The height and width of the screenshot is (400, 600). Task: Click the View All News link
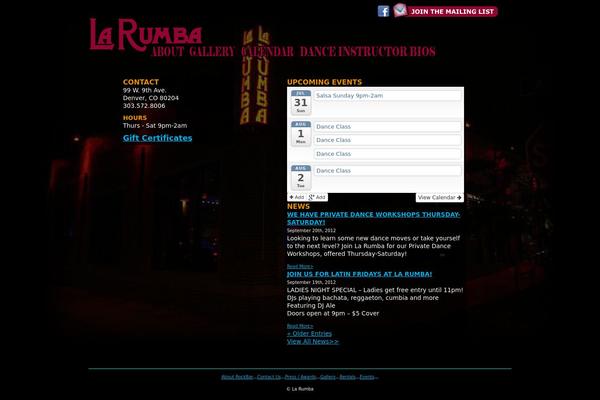313,342
